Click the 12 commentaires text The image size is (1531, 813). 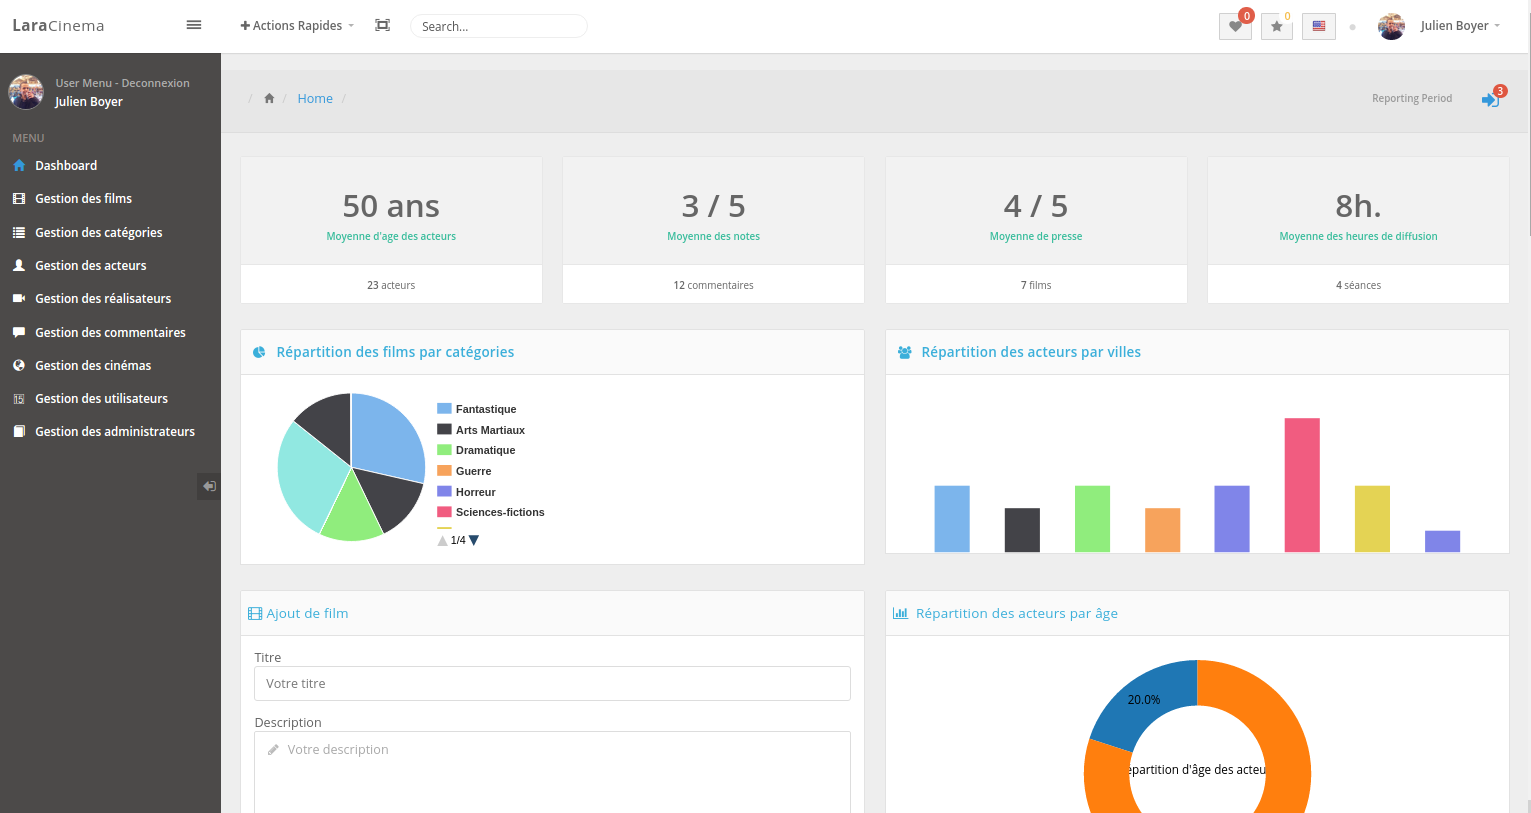tap(714, 285)
